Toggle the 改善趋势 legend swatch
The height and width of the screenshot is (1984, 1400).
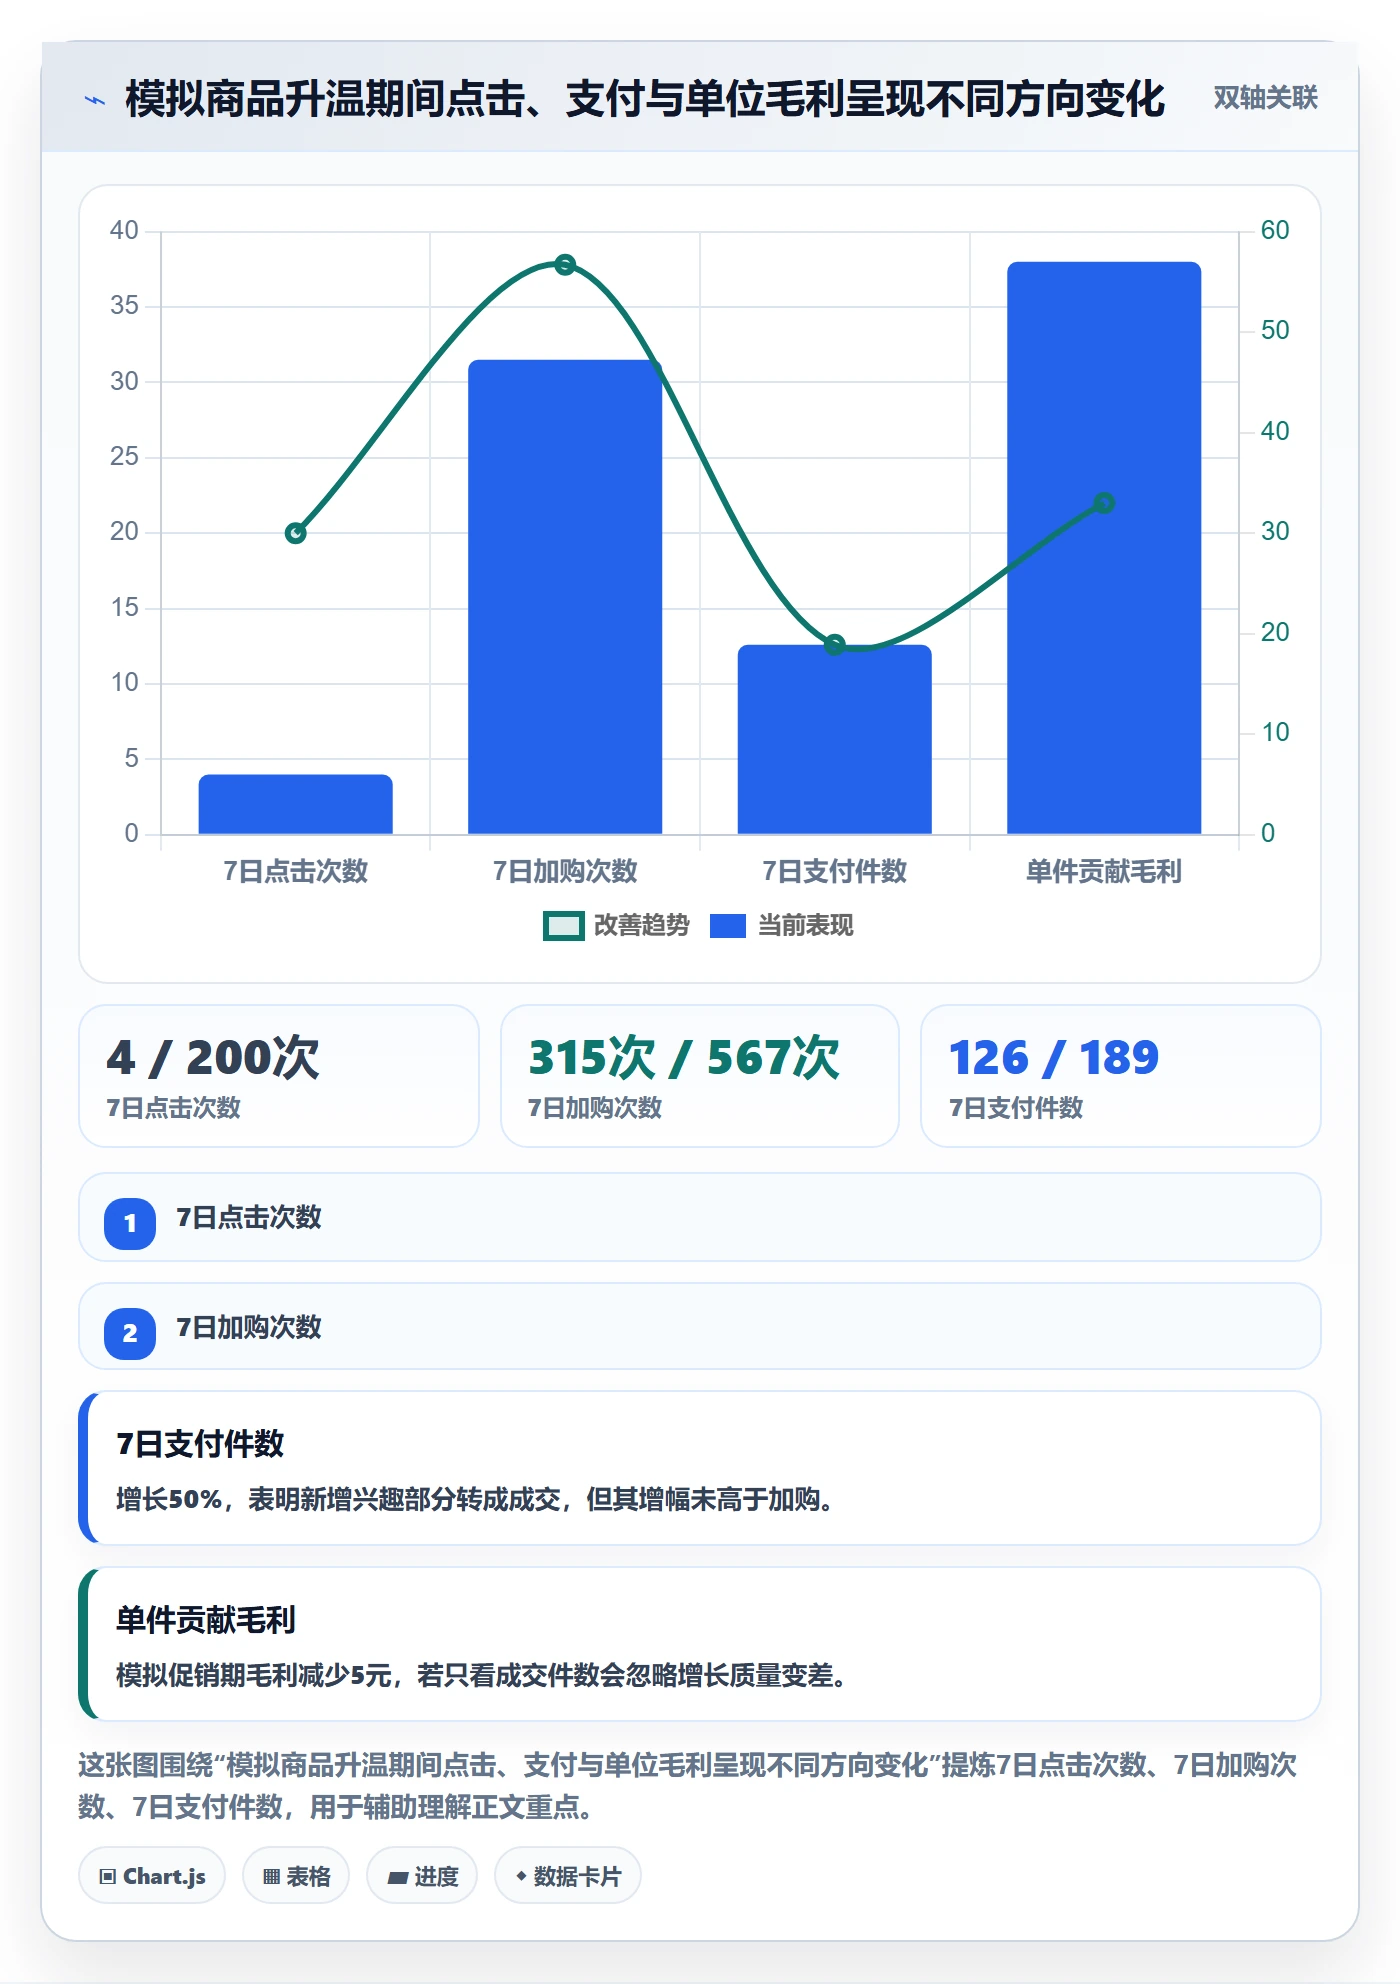pos(563,926)
